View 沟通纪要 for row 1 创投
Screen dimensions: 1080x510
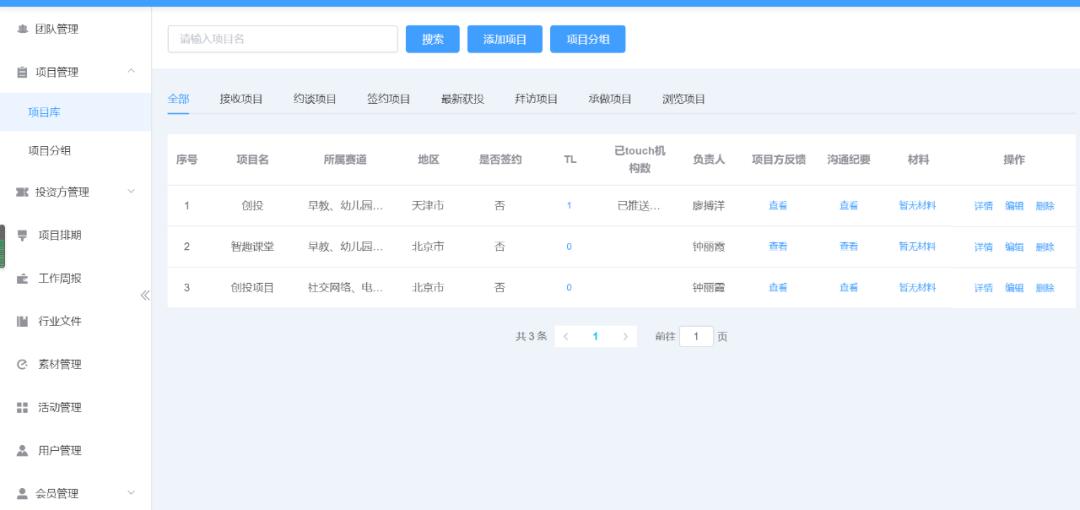point(849,205)
